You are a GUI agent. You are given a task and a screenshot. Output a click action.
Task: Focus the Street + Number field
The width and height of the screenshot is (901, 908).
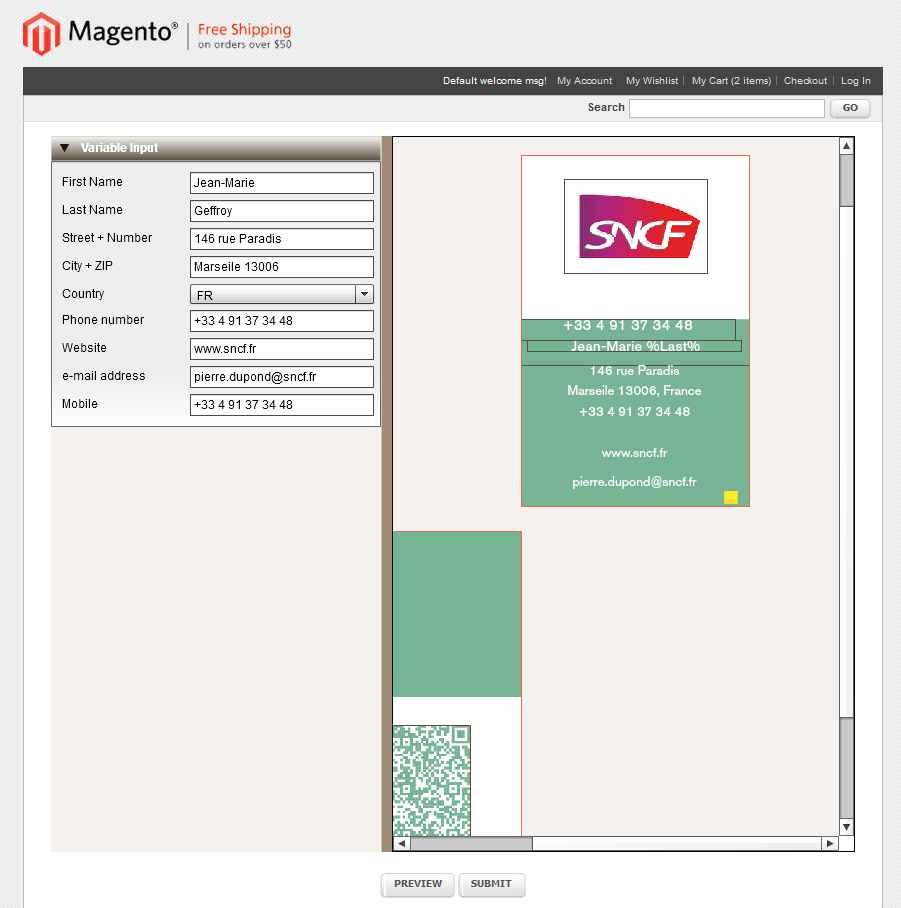coord(281,239)
